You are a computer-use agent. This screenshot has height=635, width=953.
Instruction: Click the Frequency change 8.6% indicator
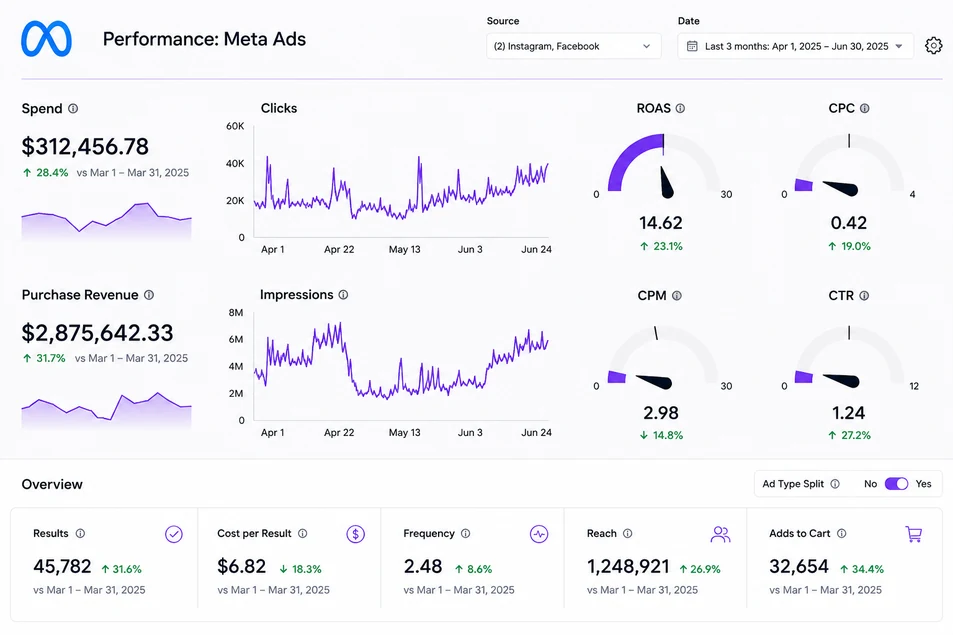pyautogui.click(x=473, y=569)
